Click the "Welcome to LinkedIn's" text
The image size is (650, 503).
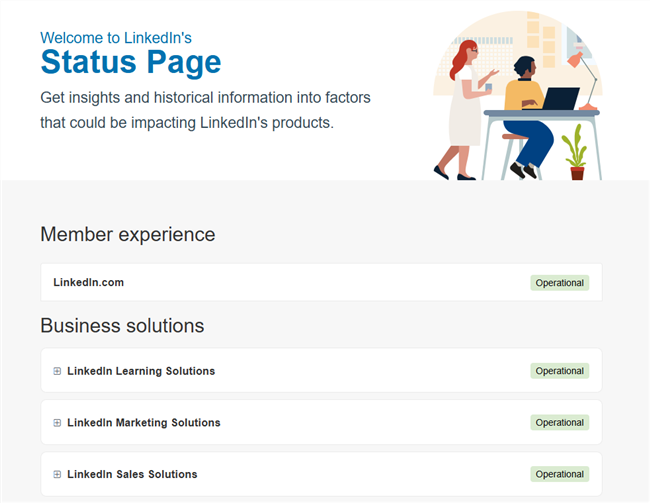click(116, 38)
